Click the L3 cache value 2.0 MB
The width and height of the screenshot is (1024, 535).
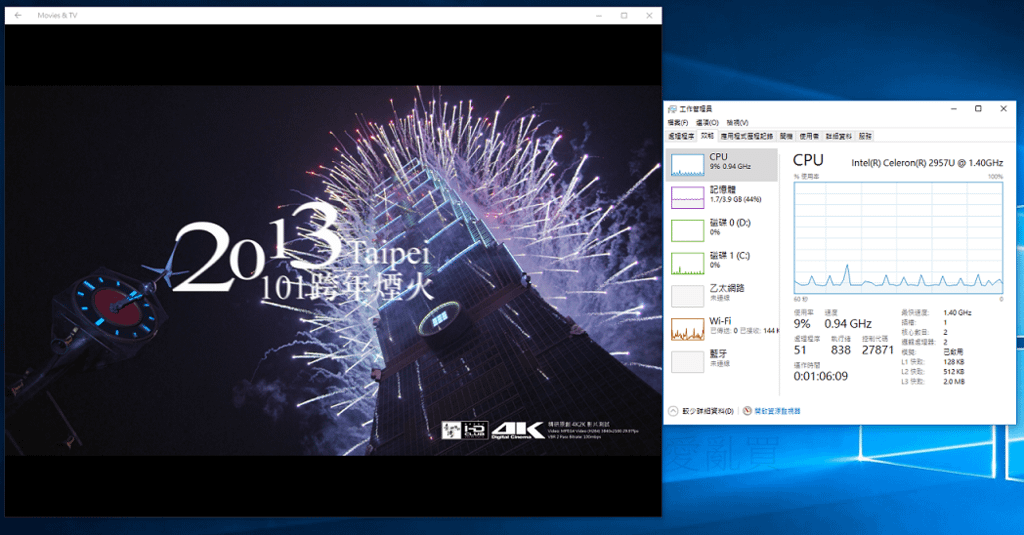pos(953,381)
